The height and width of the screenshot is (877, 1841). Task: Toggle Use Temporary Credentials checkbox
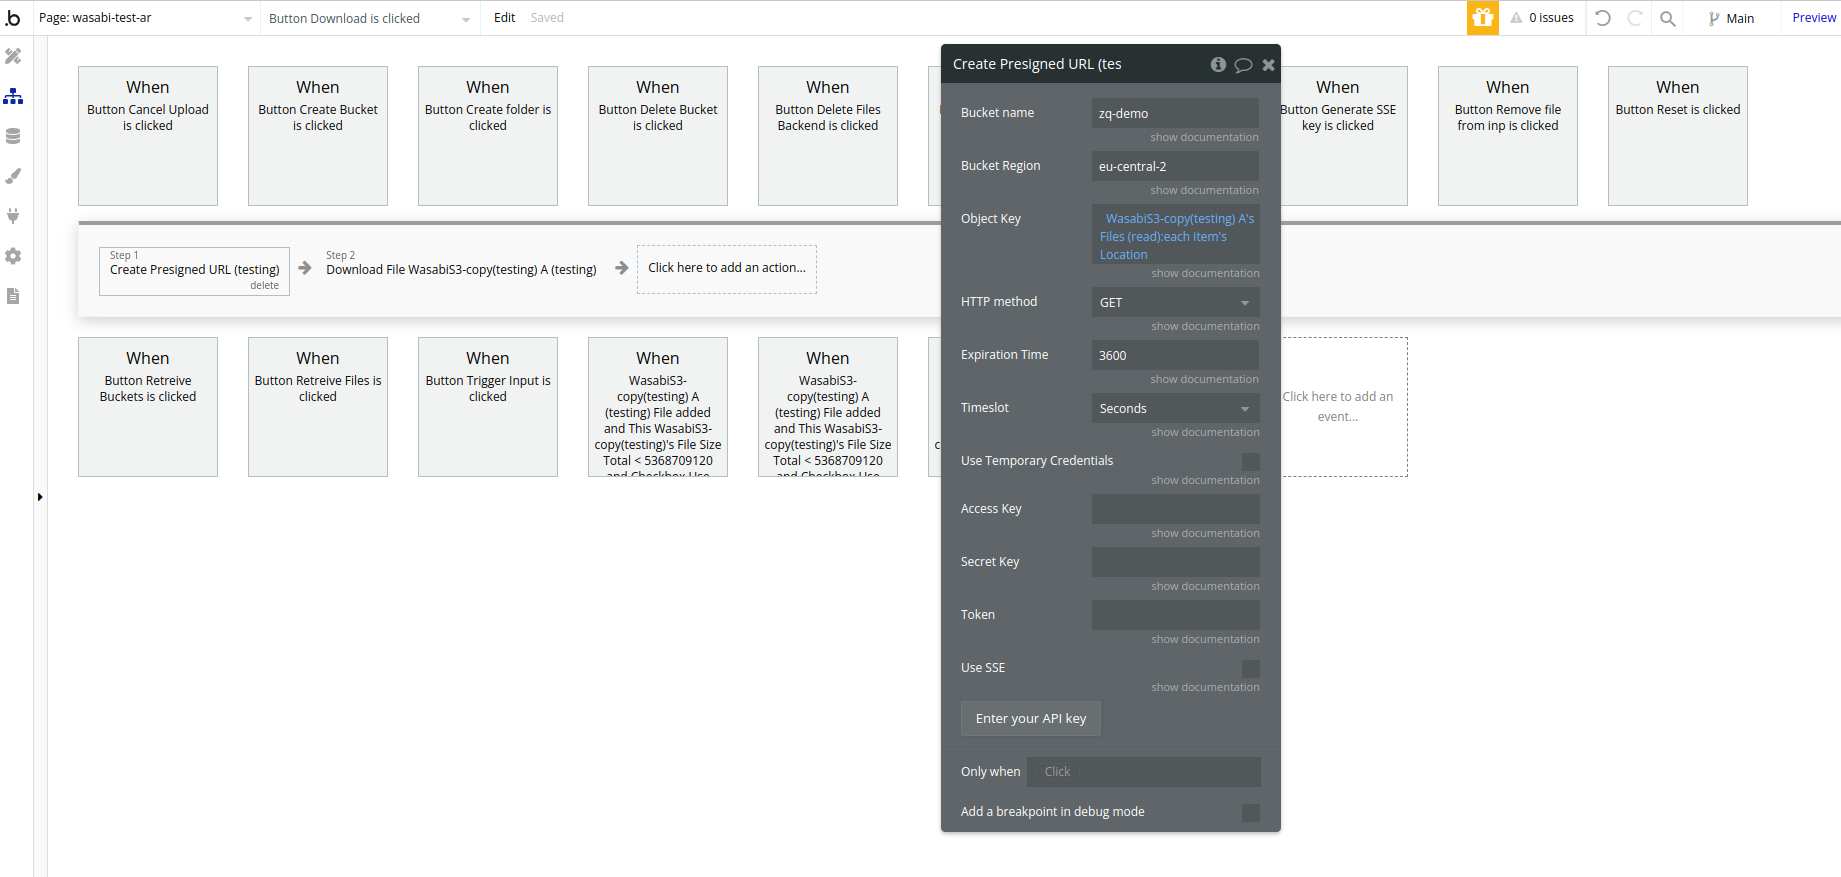[x=1251, y=461]
